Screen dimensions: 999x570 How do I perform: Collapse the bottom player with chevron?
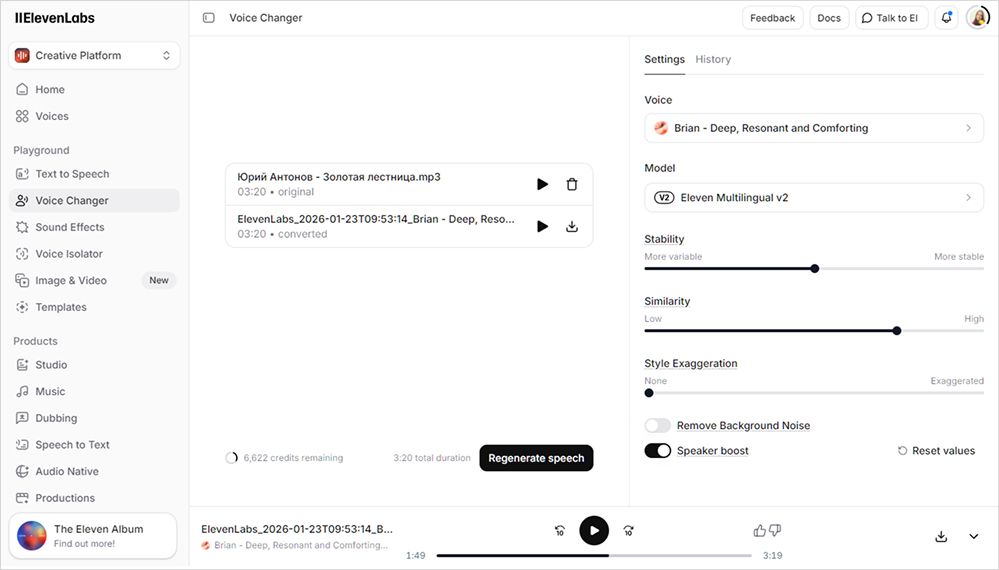click(x=974, y=537)
